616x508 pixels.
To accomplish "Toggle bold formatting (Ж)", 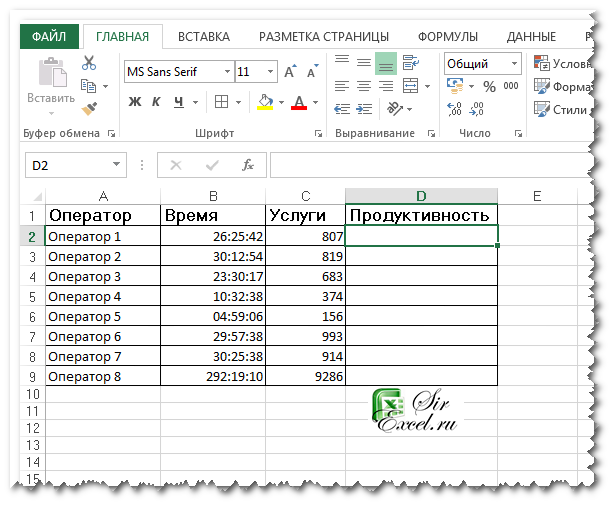I will (135, 102).
